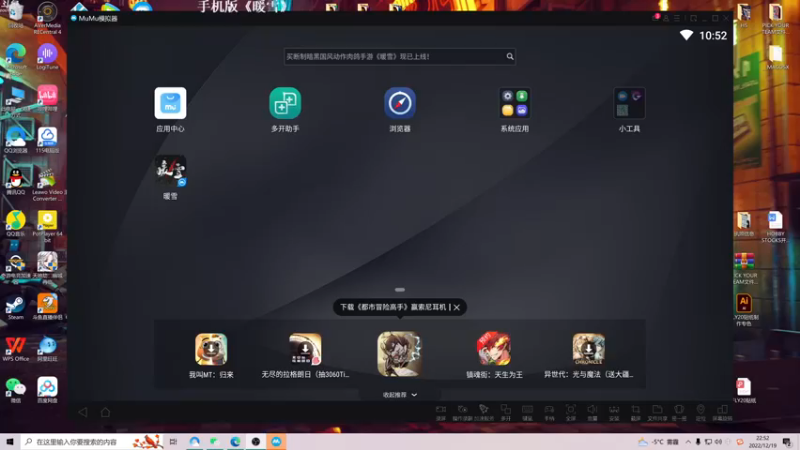This screenshot has height=450, width=800.
Task: Open the Windows Start menu
Action: click(10, 441)
